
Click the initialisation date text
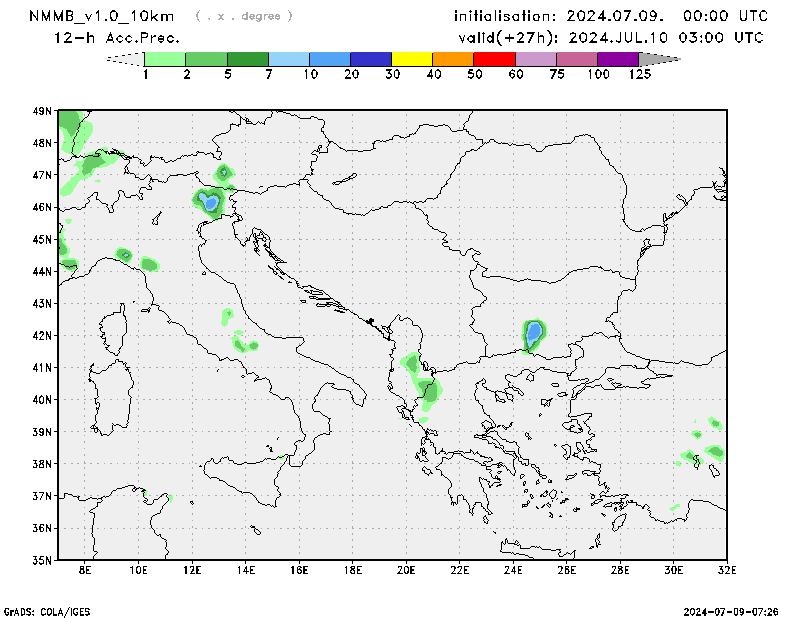611,16
